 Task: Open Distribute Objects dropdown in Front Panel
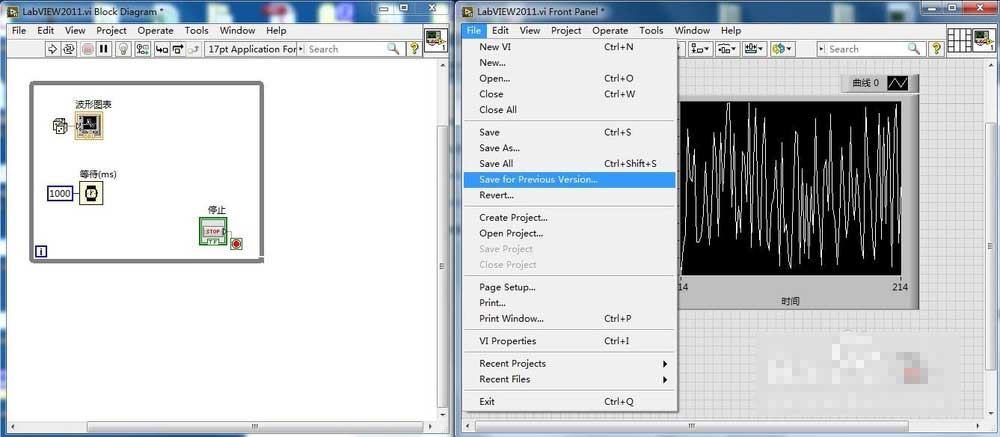click(x=728, y=49)
